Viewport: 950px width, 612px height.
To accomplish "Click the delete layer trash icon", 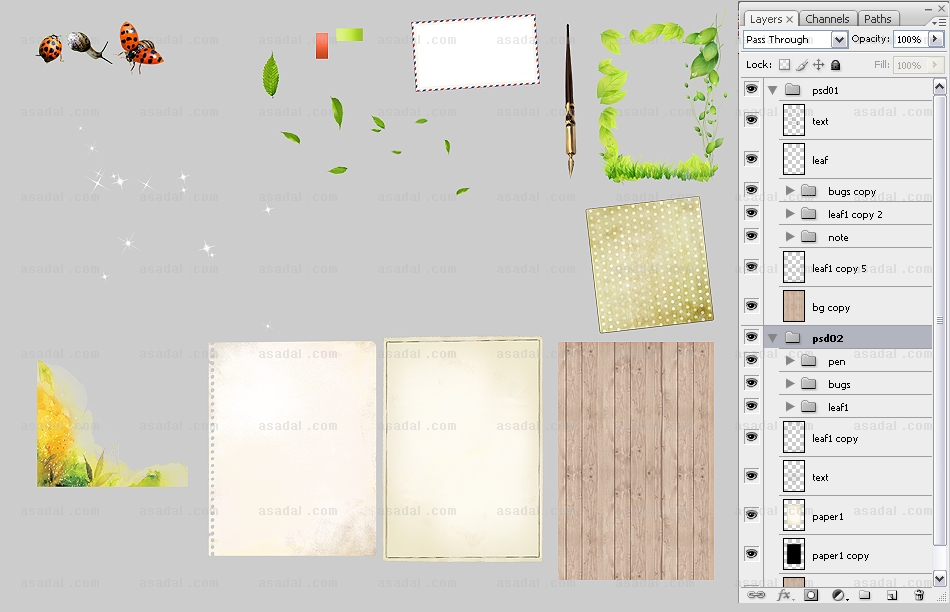I will coord(919,595).
